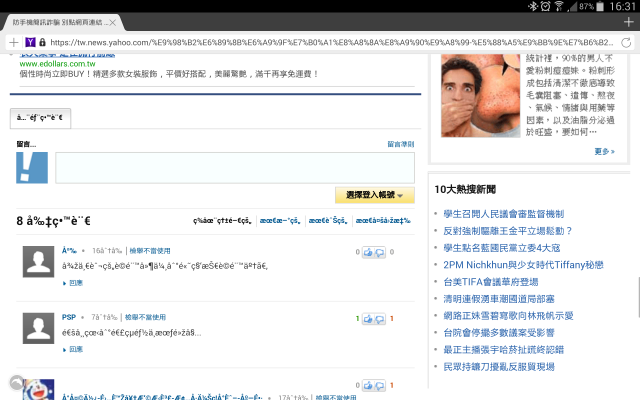Tap the sort option left of the other three
This screenshot has width=640, height=400.
[222, 221]
